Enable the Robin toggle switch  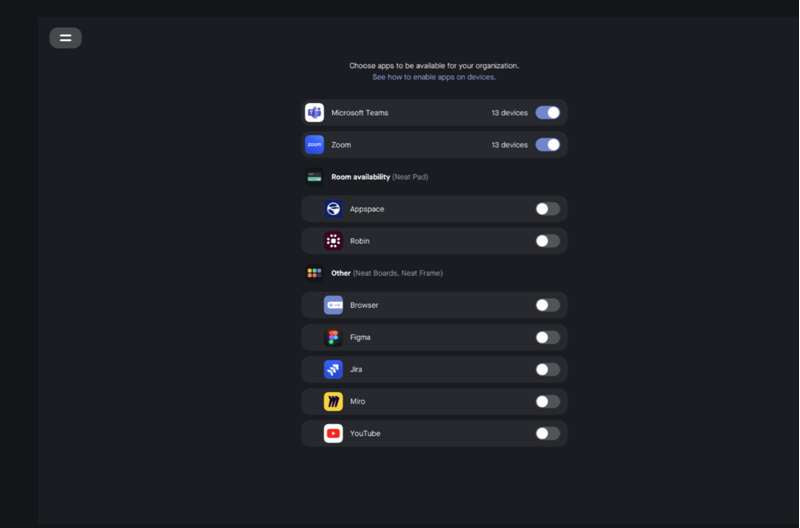tap(547, 241)
